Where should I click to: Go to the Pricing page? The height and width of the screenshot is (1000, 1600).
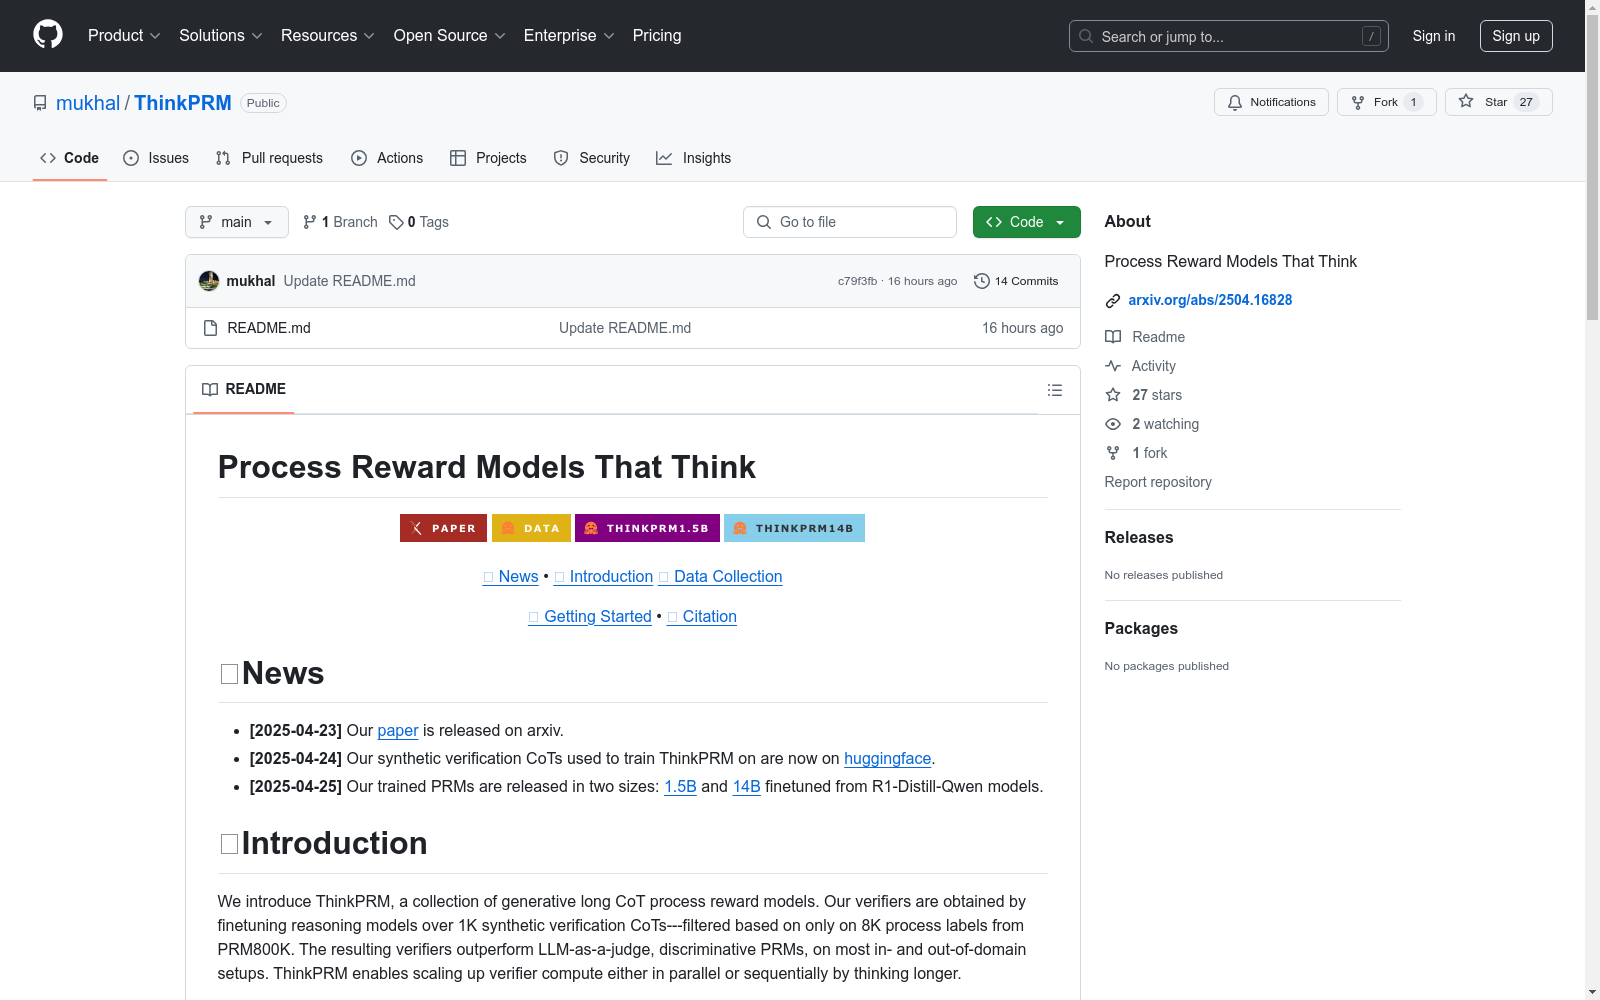click(657, 36)
